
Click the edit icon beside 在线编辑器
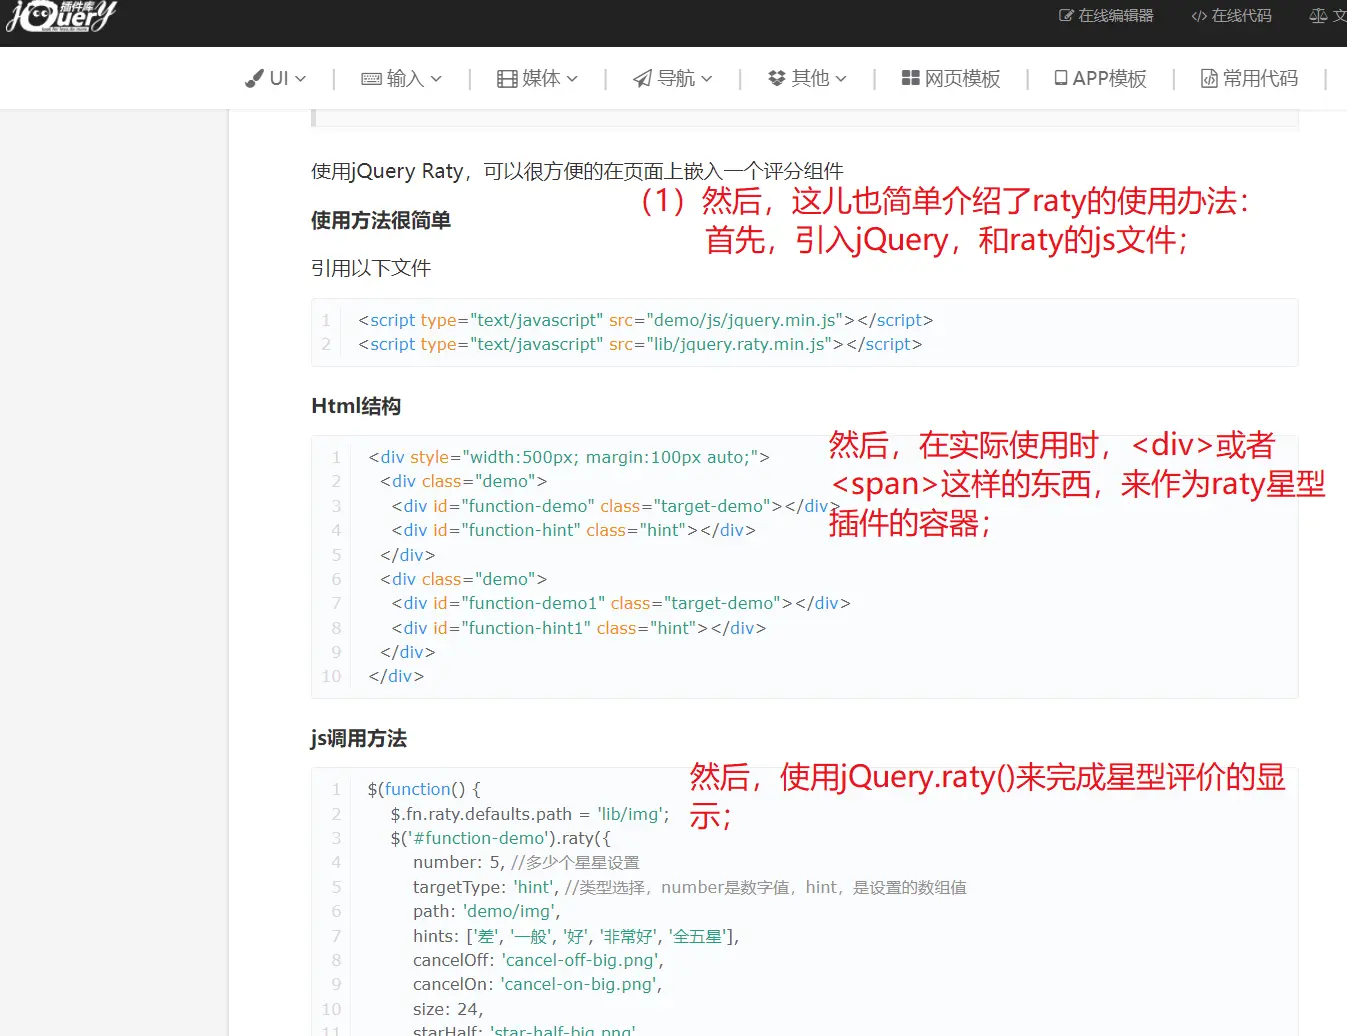(1066, 16)
